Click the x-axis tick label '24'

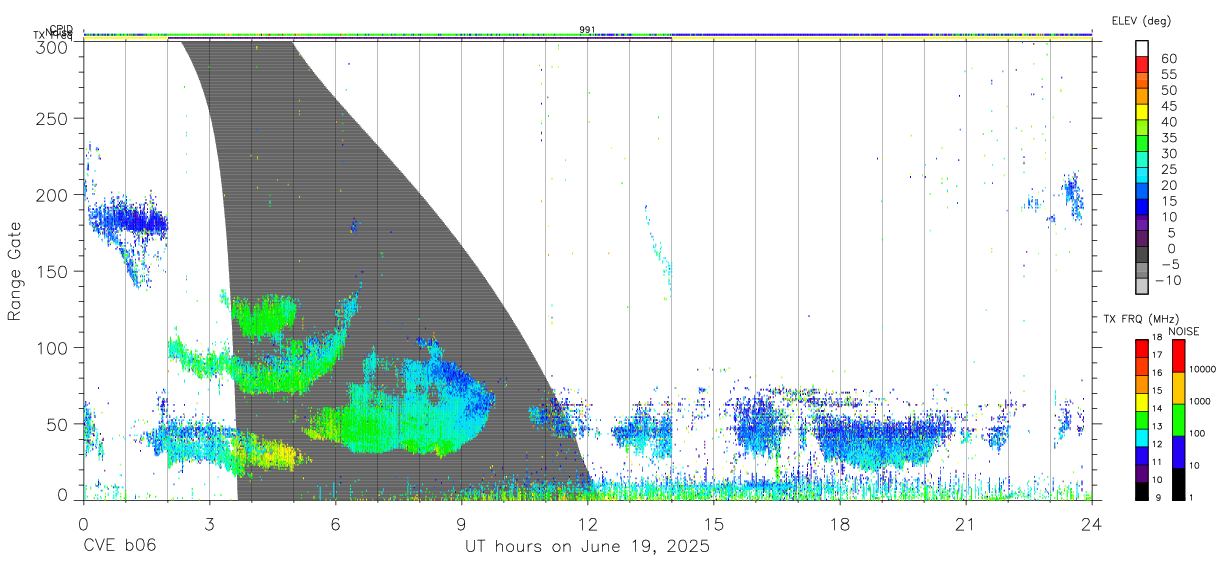pos(1092,524)
